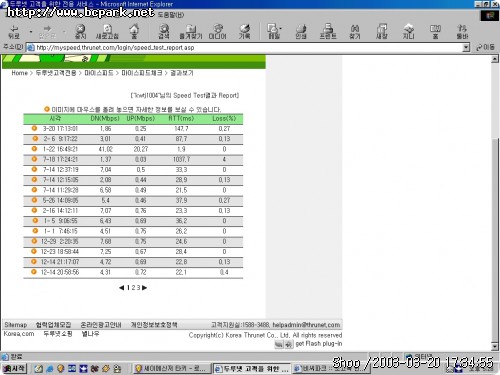Viewport: 500px width, 375px height.
Task: Click the 2-16 14:12:11 time cell
Action: [x=60, y=211]
